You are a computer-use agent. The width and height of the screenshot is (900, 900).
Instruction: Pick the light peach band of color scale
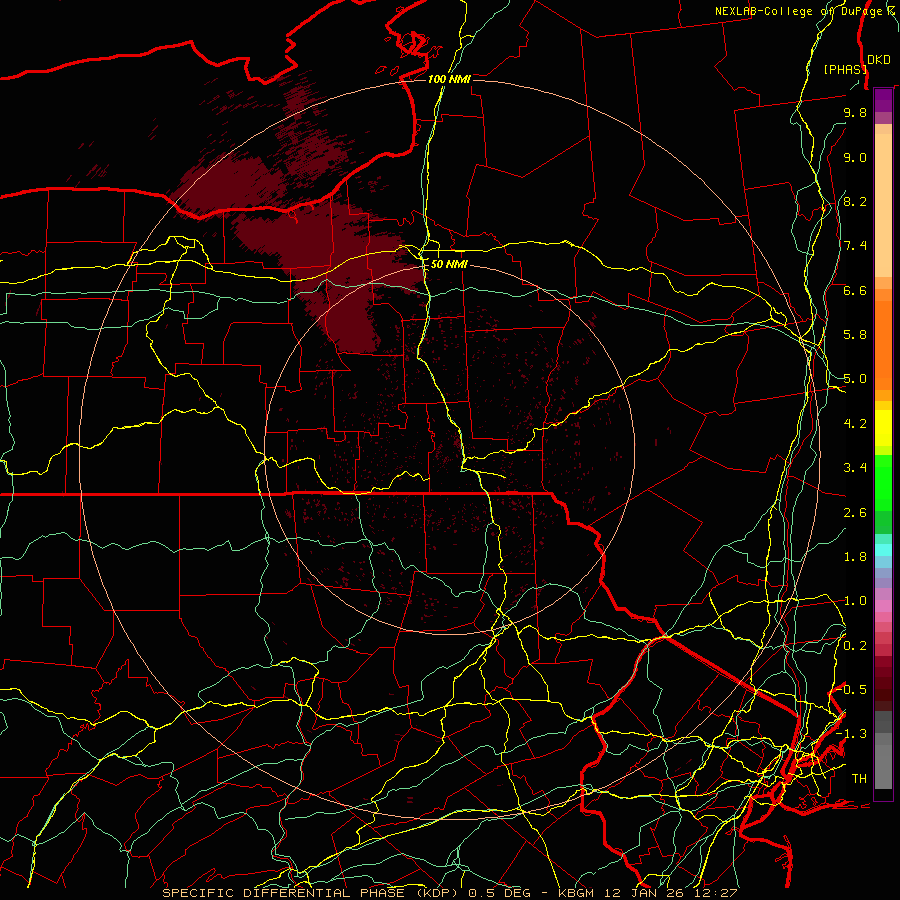click(883, 205)
